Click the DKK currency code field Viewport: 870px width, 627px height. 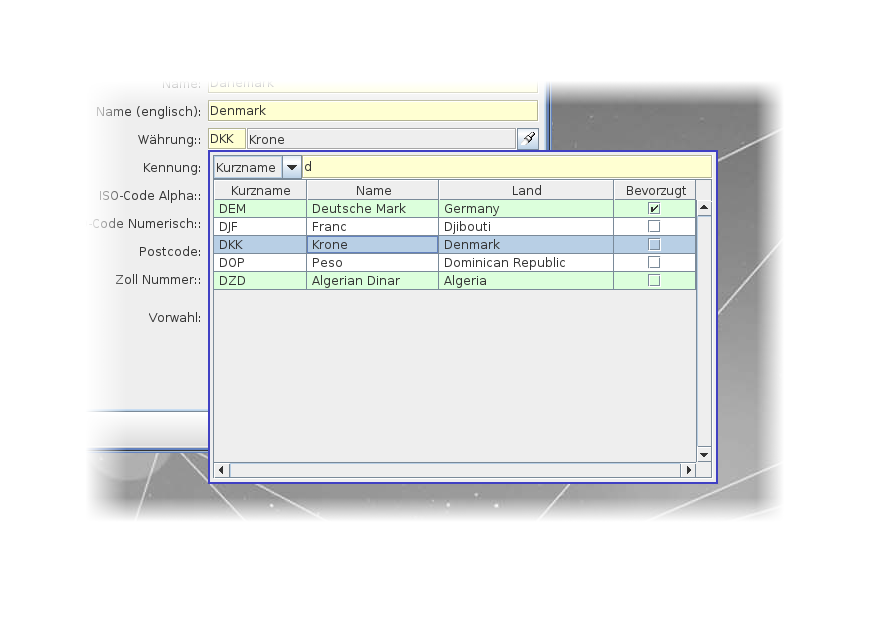click(226, 139)
